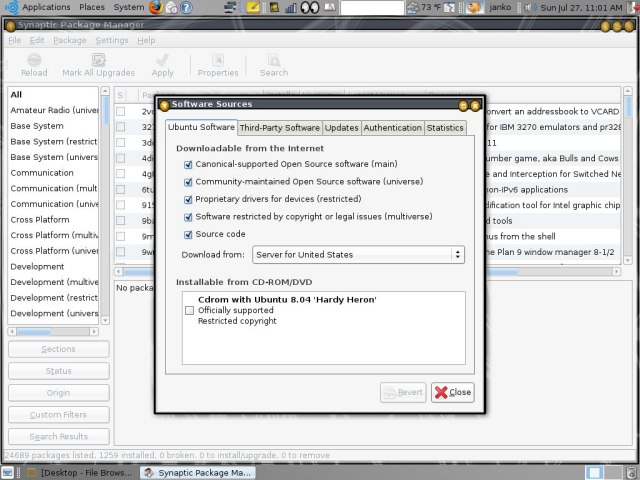The width and height of the screenshot is (640, 480).
Task: Click the network connections icon in top panel
Action: 231,7
